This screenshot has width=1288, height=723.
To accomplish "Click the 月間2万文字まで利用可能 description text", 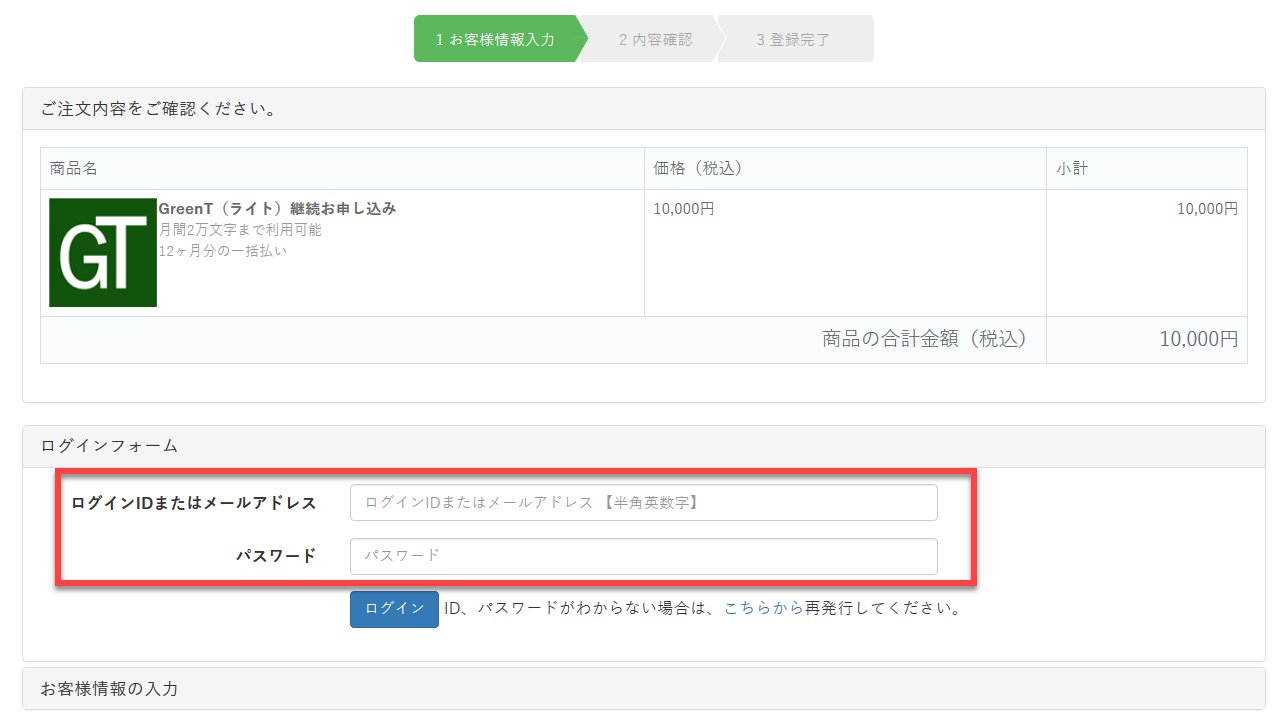I will pos(240,230).
